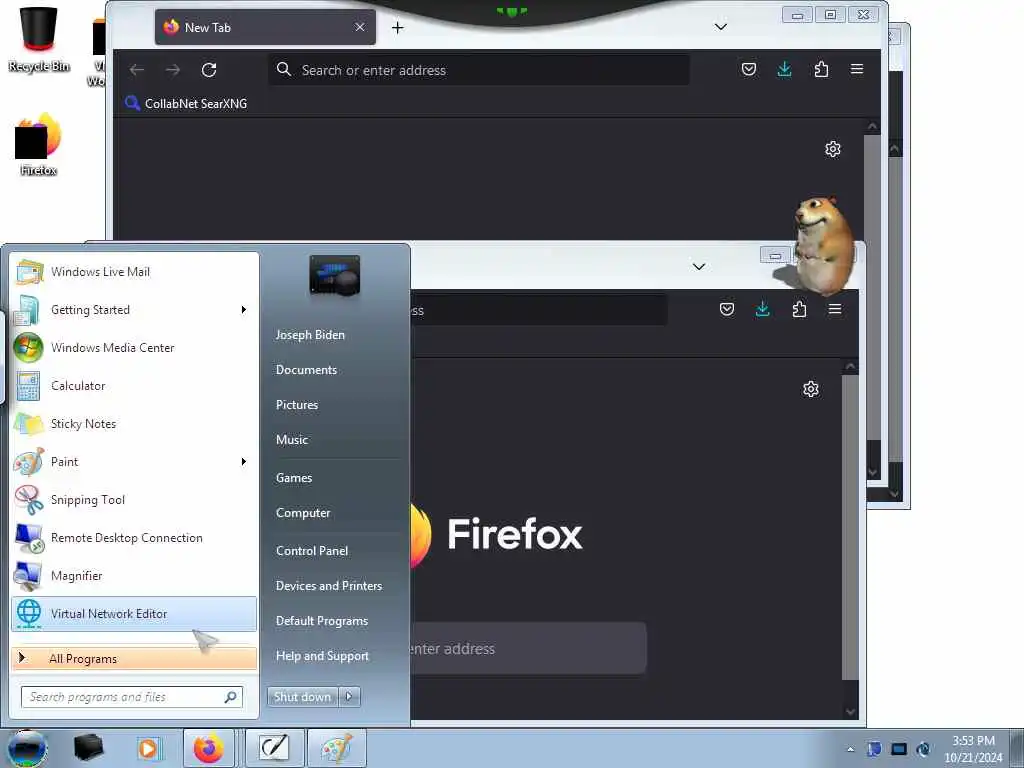Go forward in top Firefox window

pos(173,69)
